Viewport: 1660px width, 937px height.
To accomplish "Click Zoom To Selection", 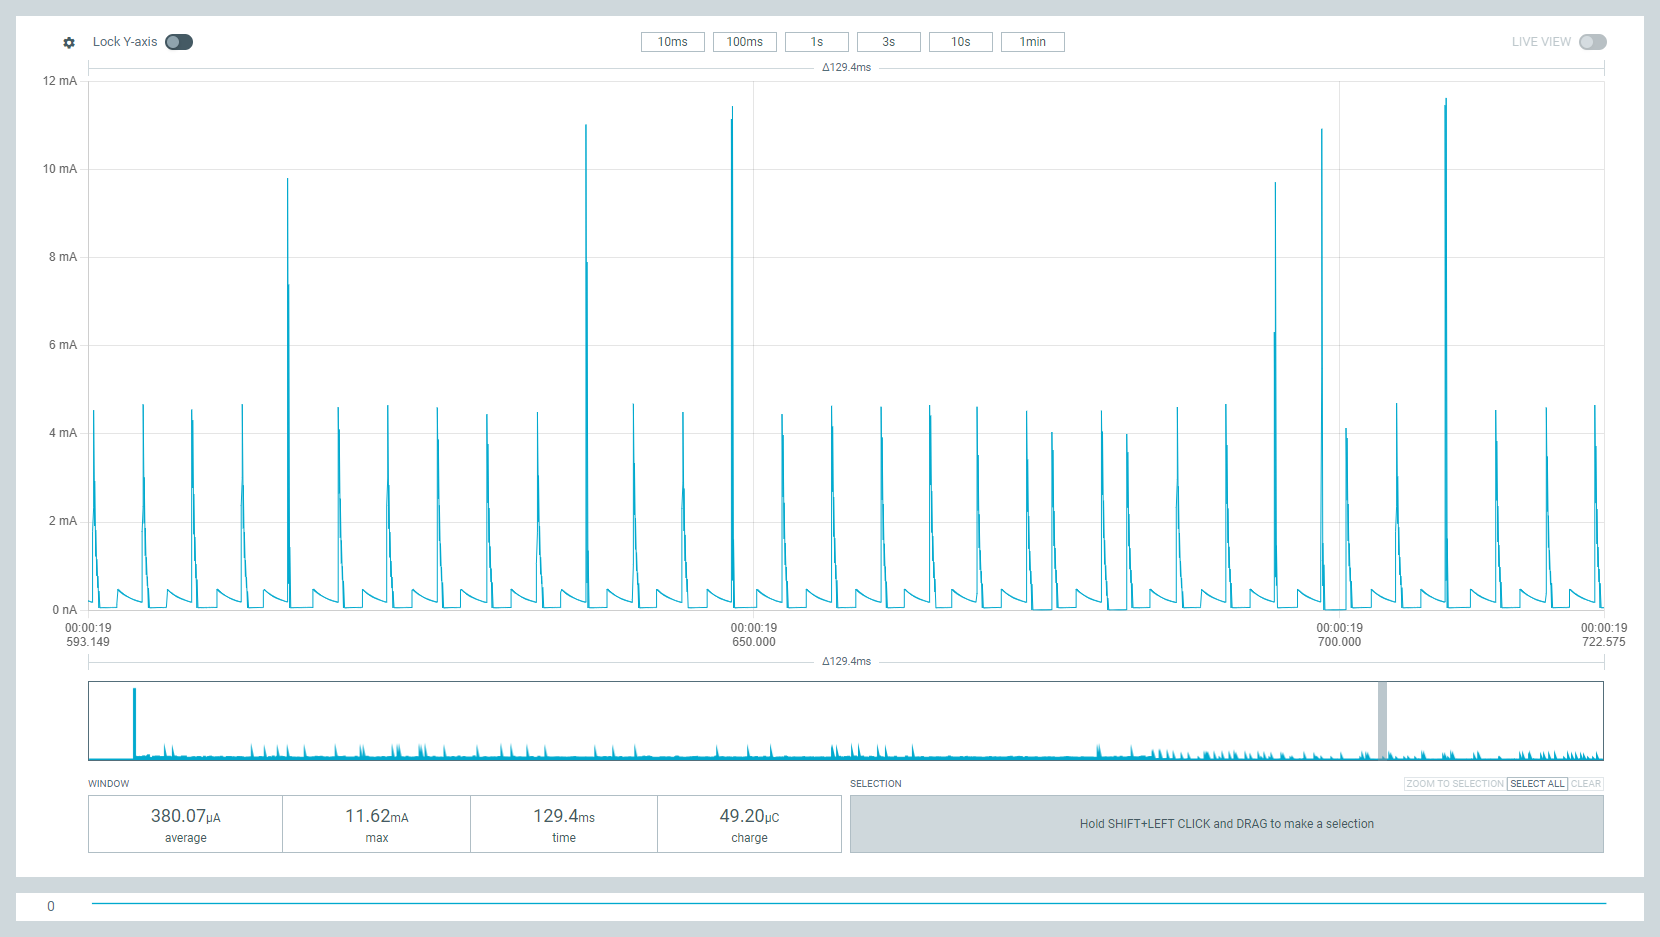I will (1454, 784).
